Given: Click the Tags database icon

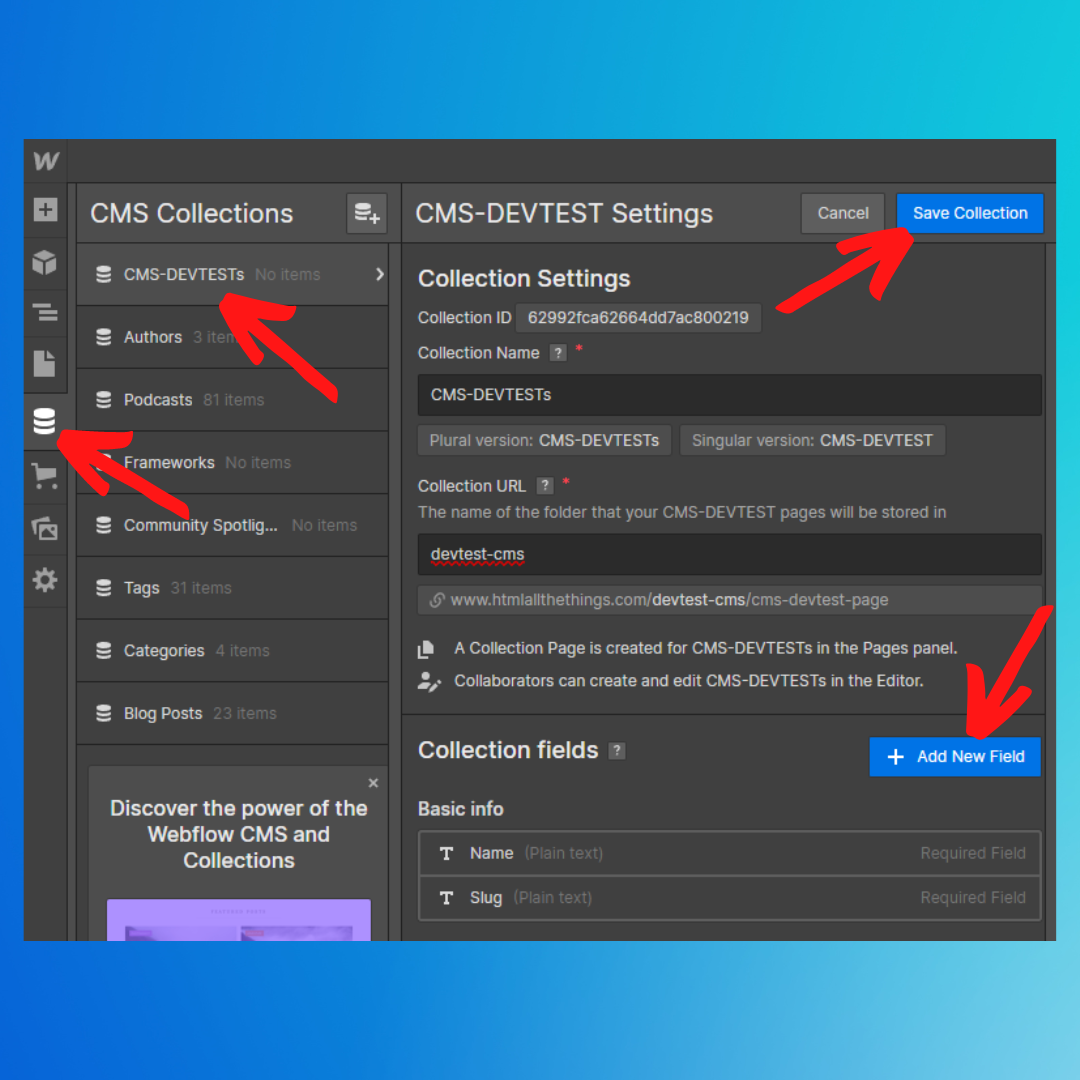Looking at the screenshot, I should point(103,588).
